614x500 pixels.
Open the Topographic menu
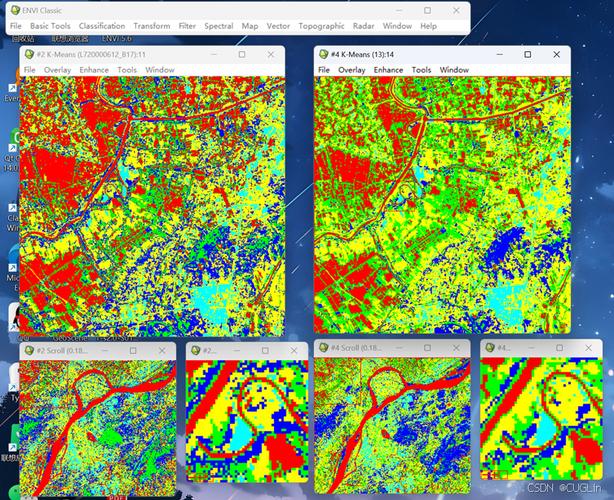coord(321,26)
